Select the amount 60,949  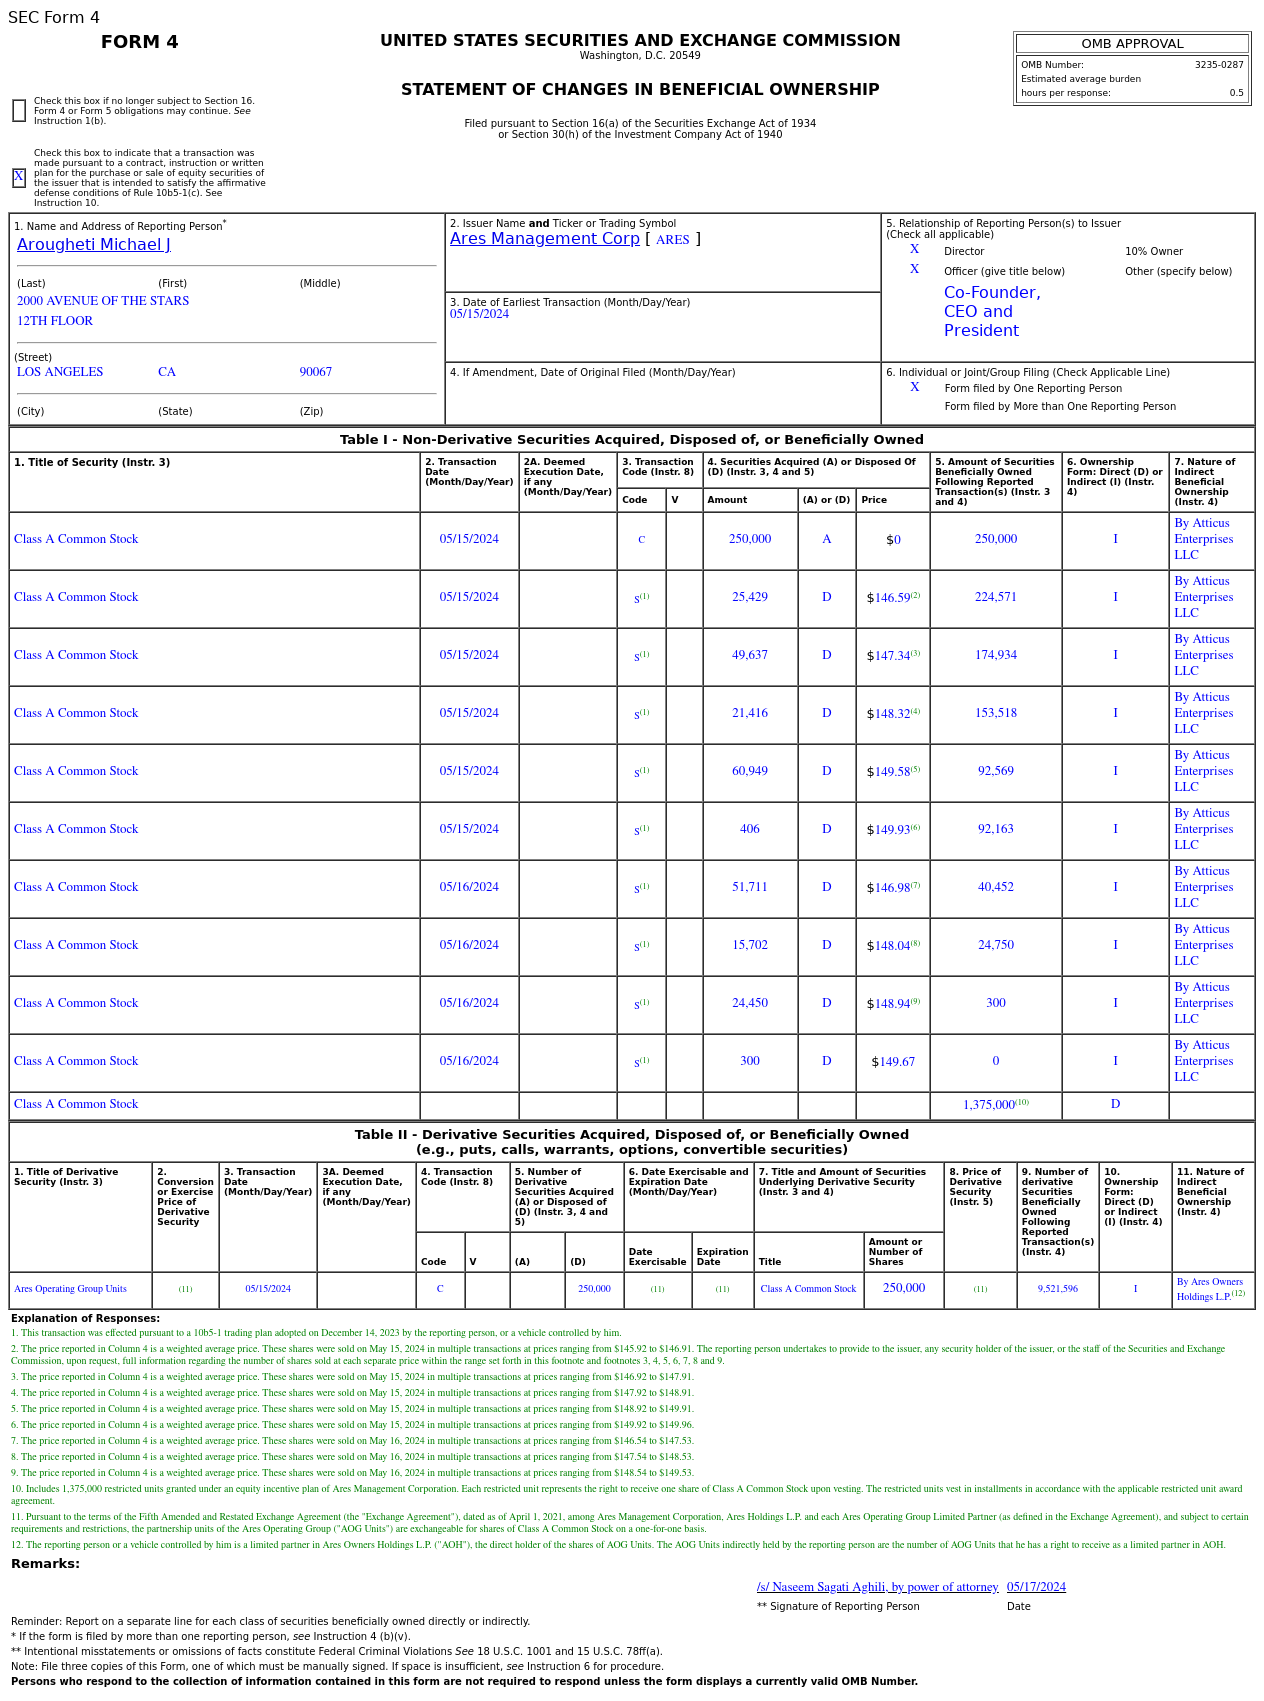click(750, 771)
